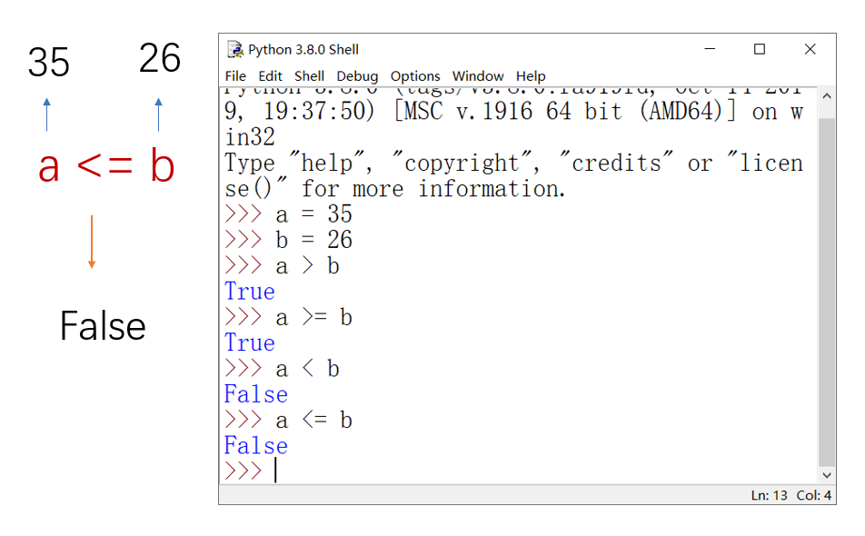The height and width of the screenshot is (536, 865).
Task: Click the 'a < b' line
Action: point(281,368)
